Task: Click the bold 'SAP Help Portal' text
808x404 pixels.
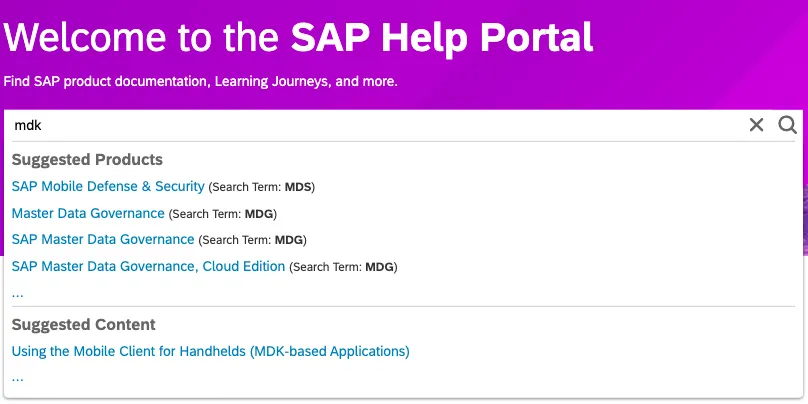Action: tap(441, 37)
